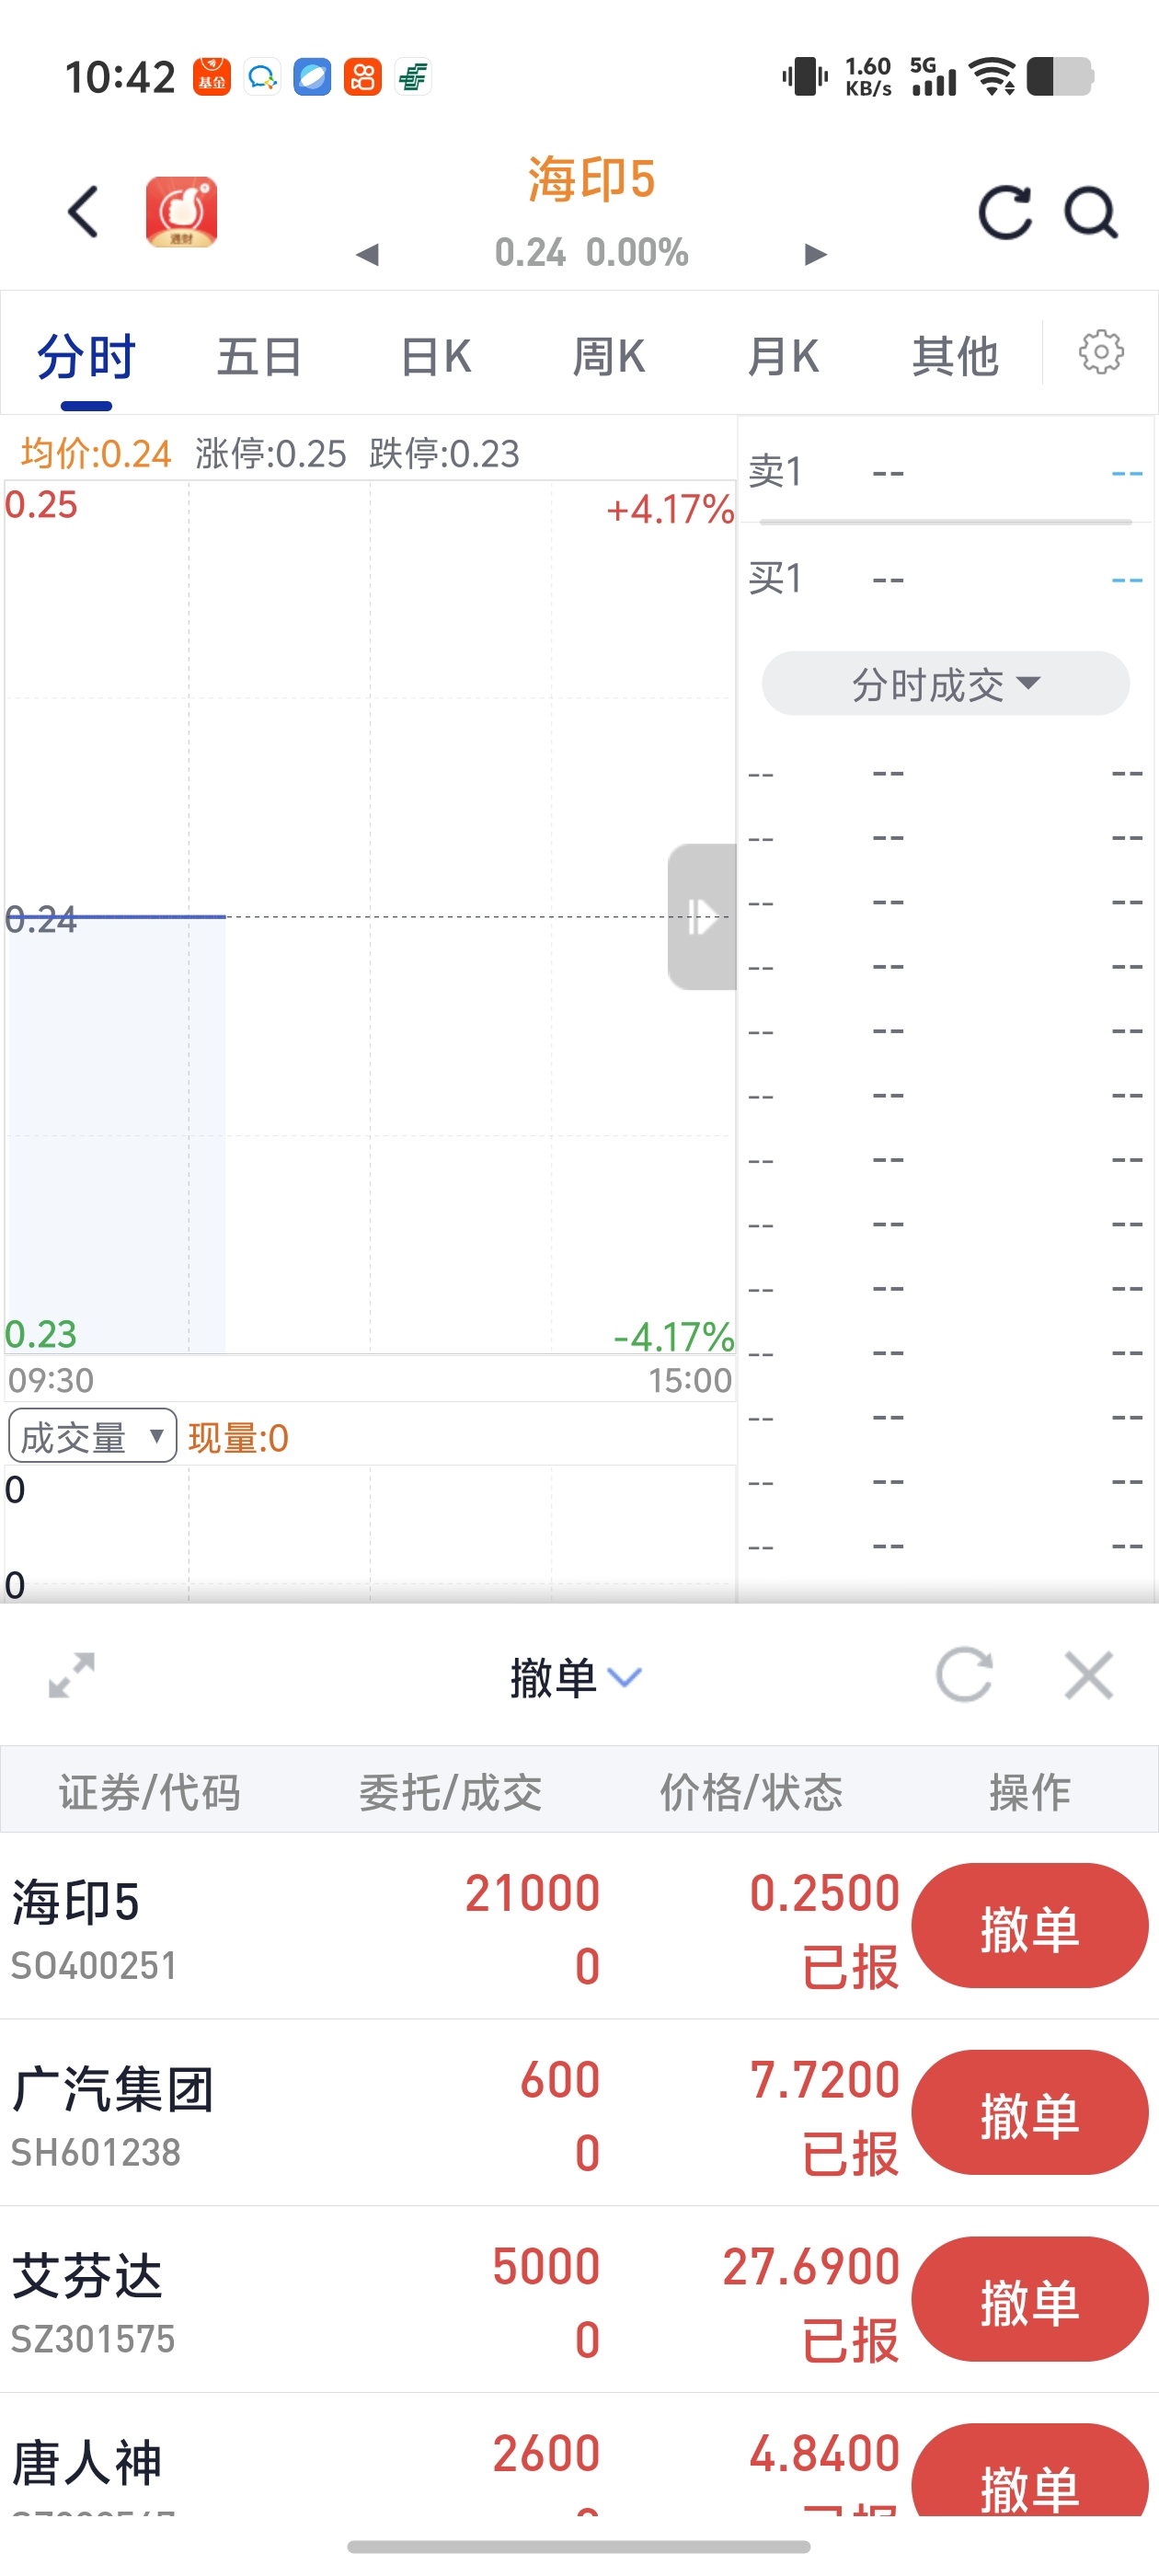Tap the 唐人神 order name
Screen dimensions: 1159x2576
(87, 2462)
